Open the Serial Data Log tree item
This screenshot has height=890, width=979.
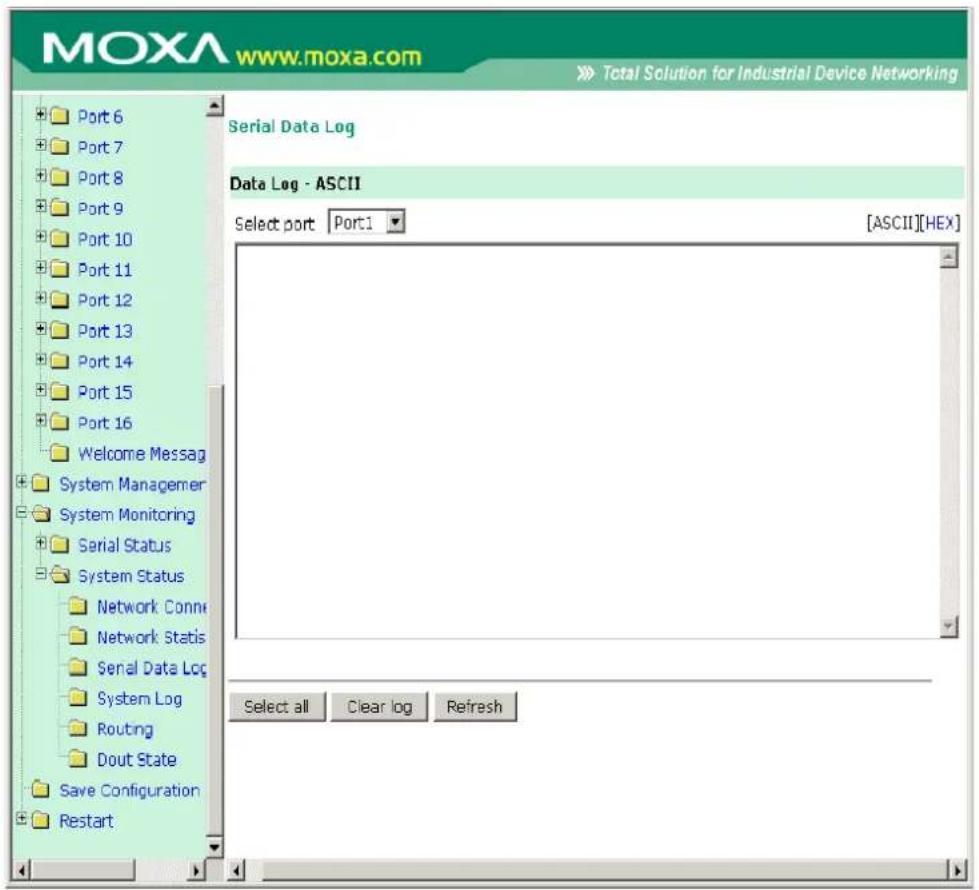click(x=151, y=668)
